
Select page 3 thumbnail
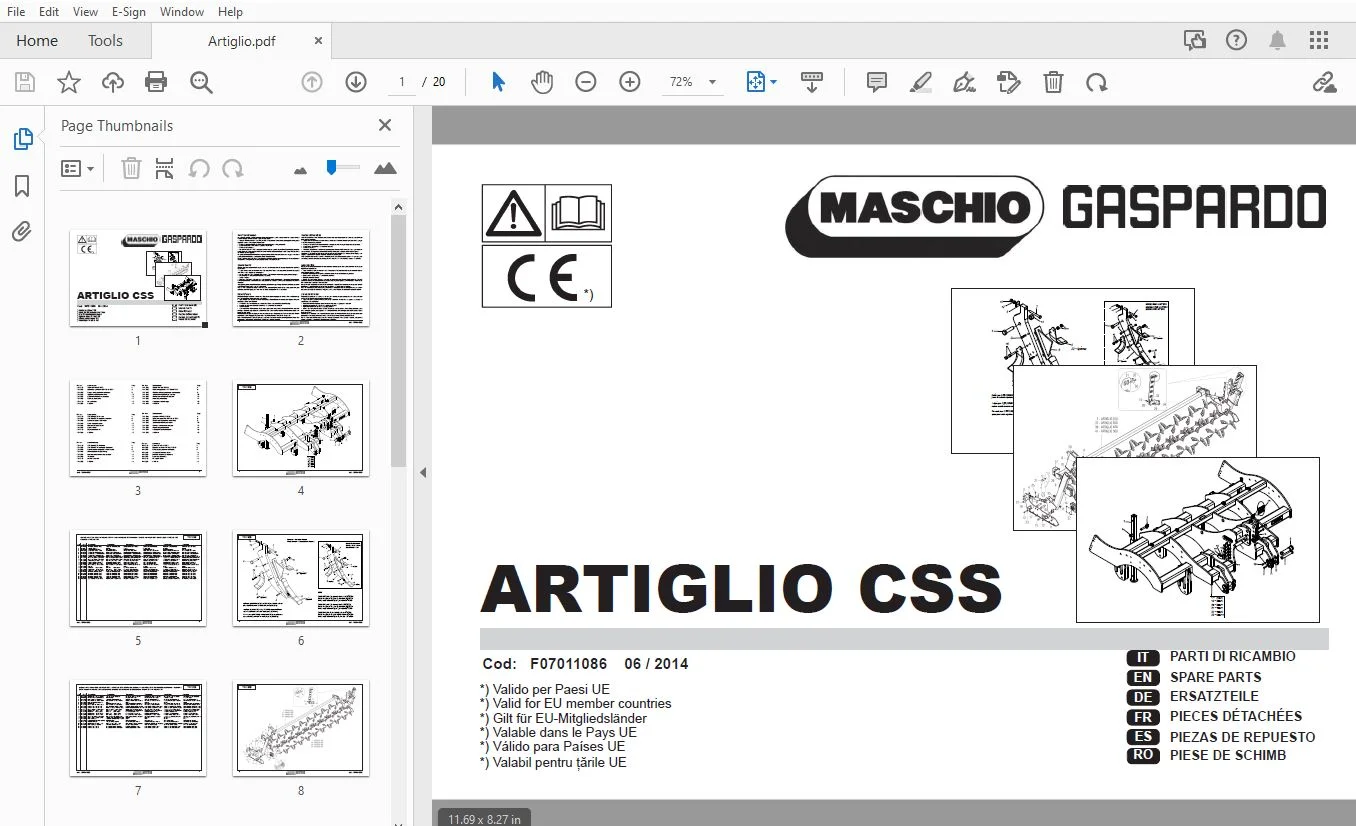138,428
